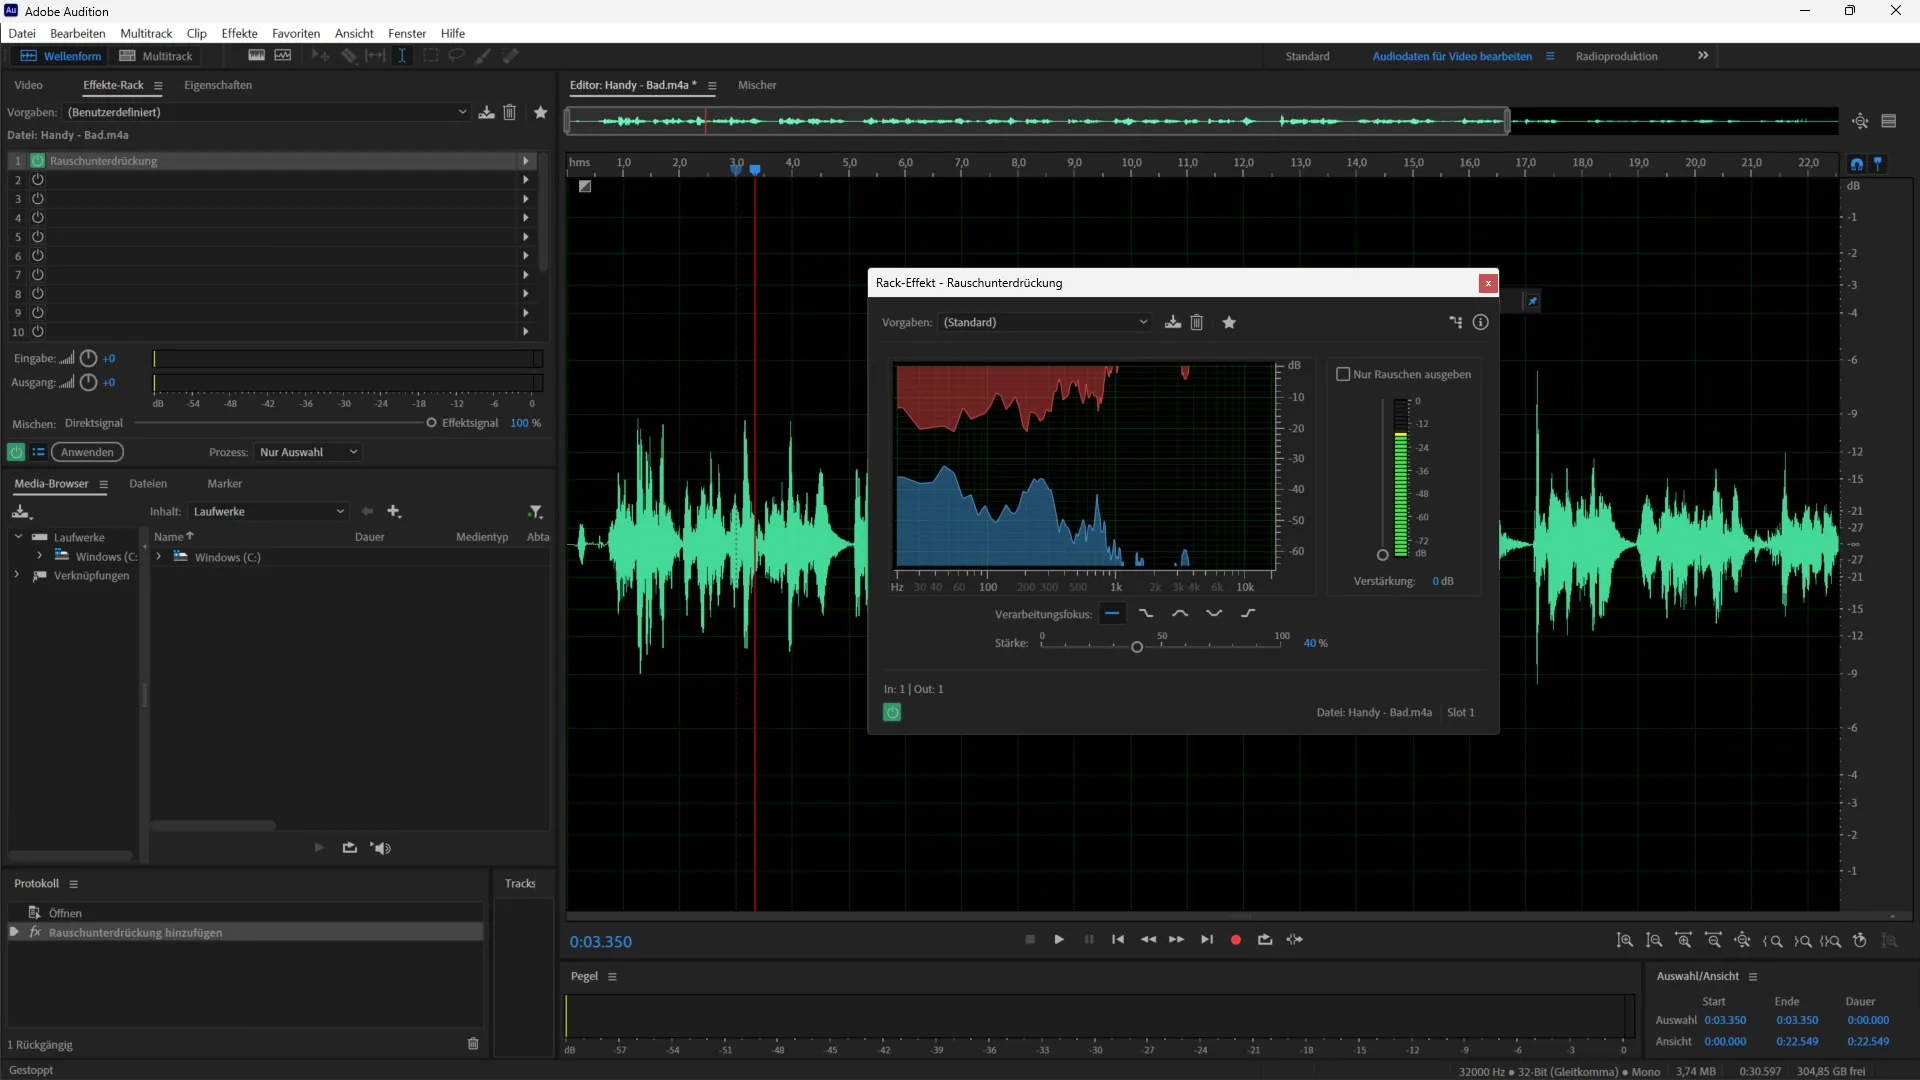The image size is (1920, 1080).
Task: Delete the Effects Rack preset
Action: point(510,112)
